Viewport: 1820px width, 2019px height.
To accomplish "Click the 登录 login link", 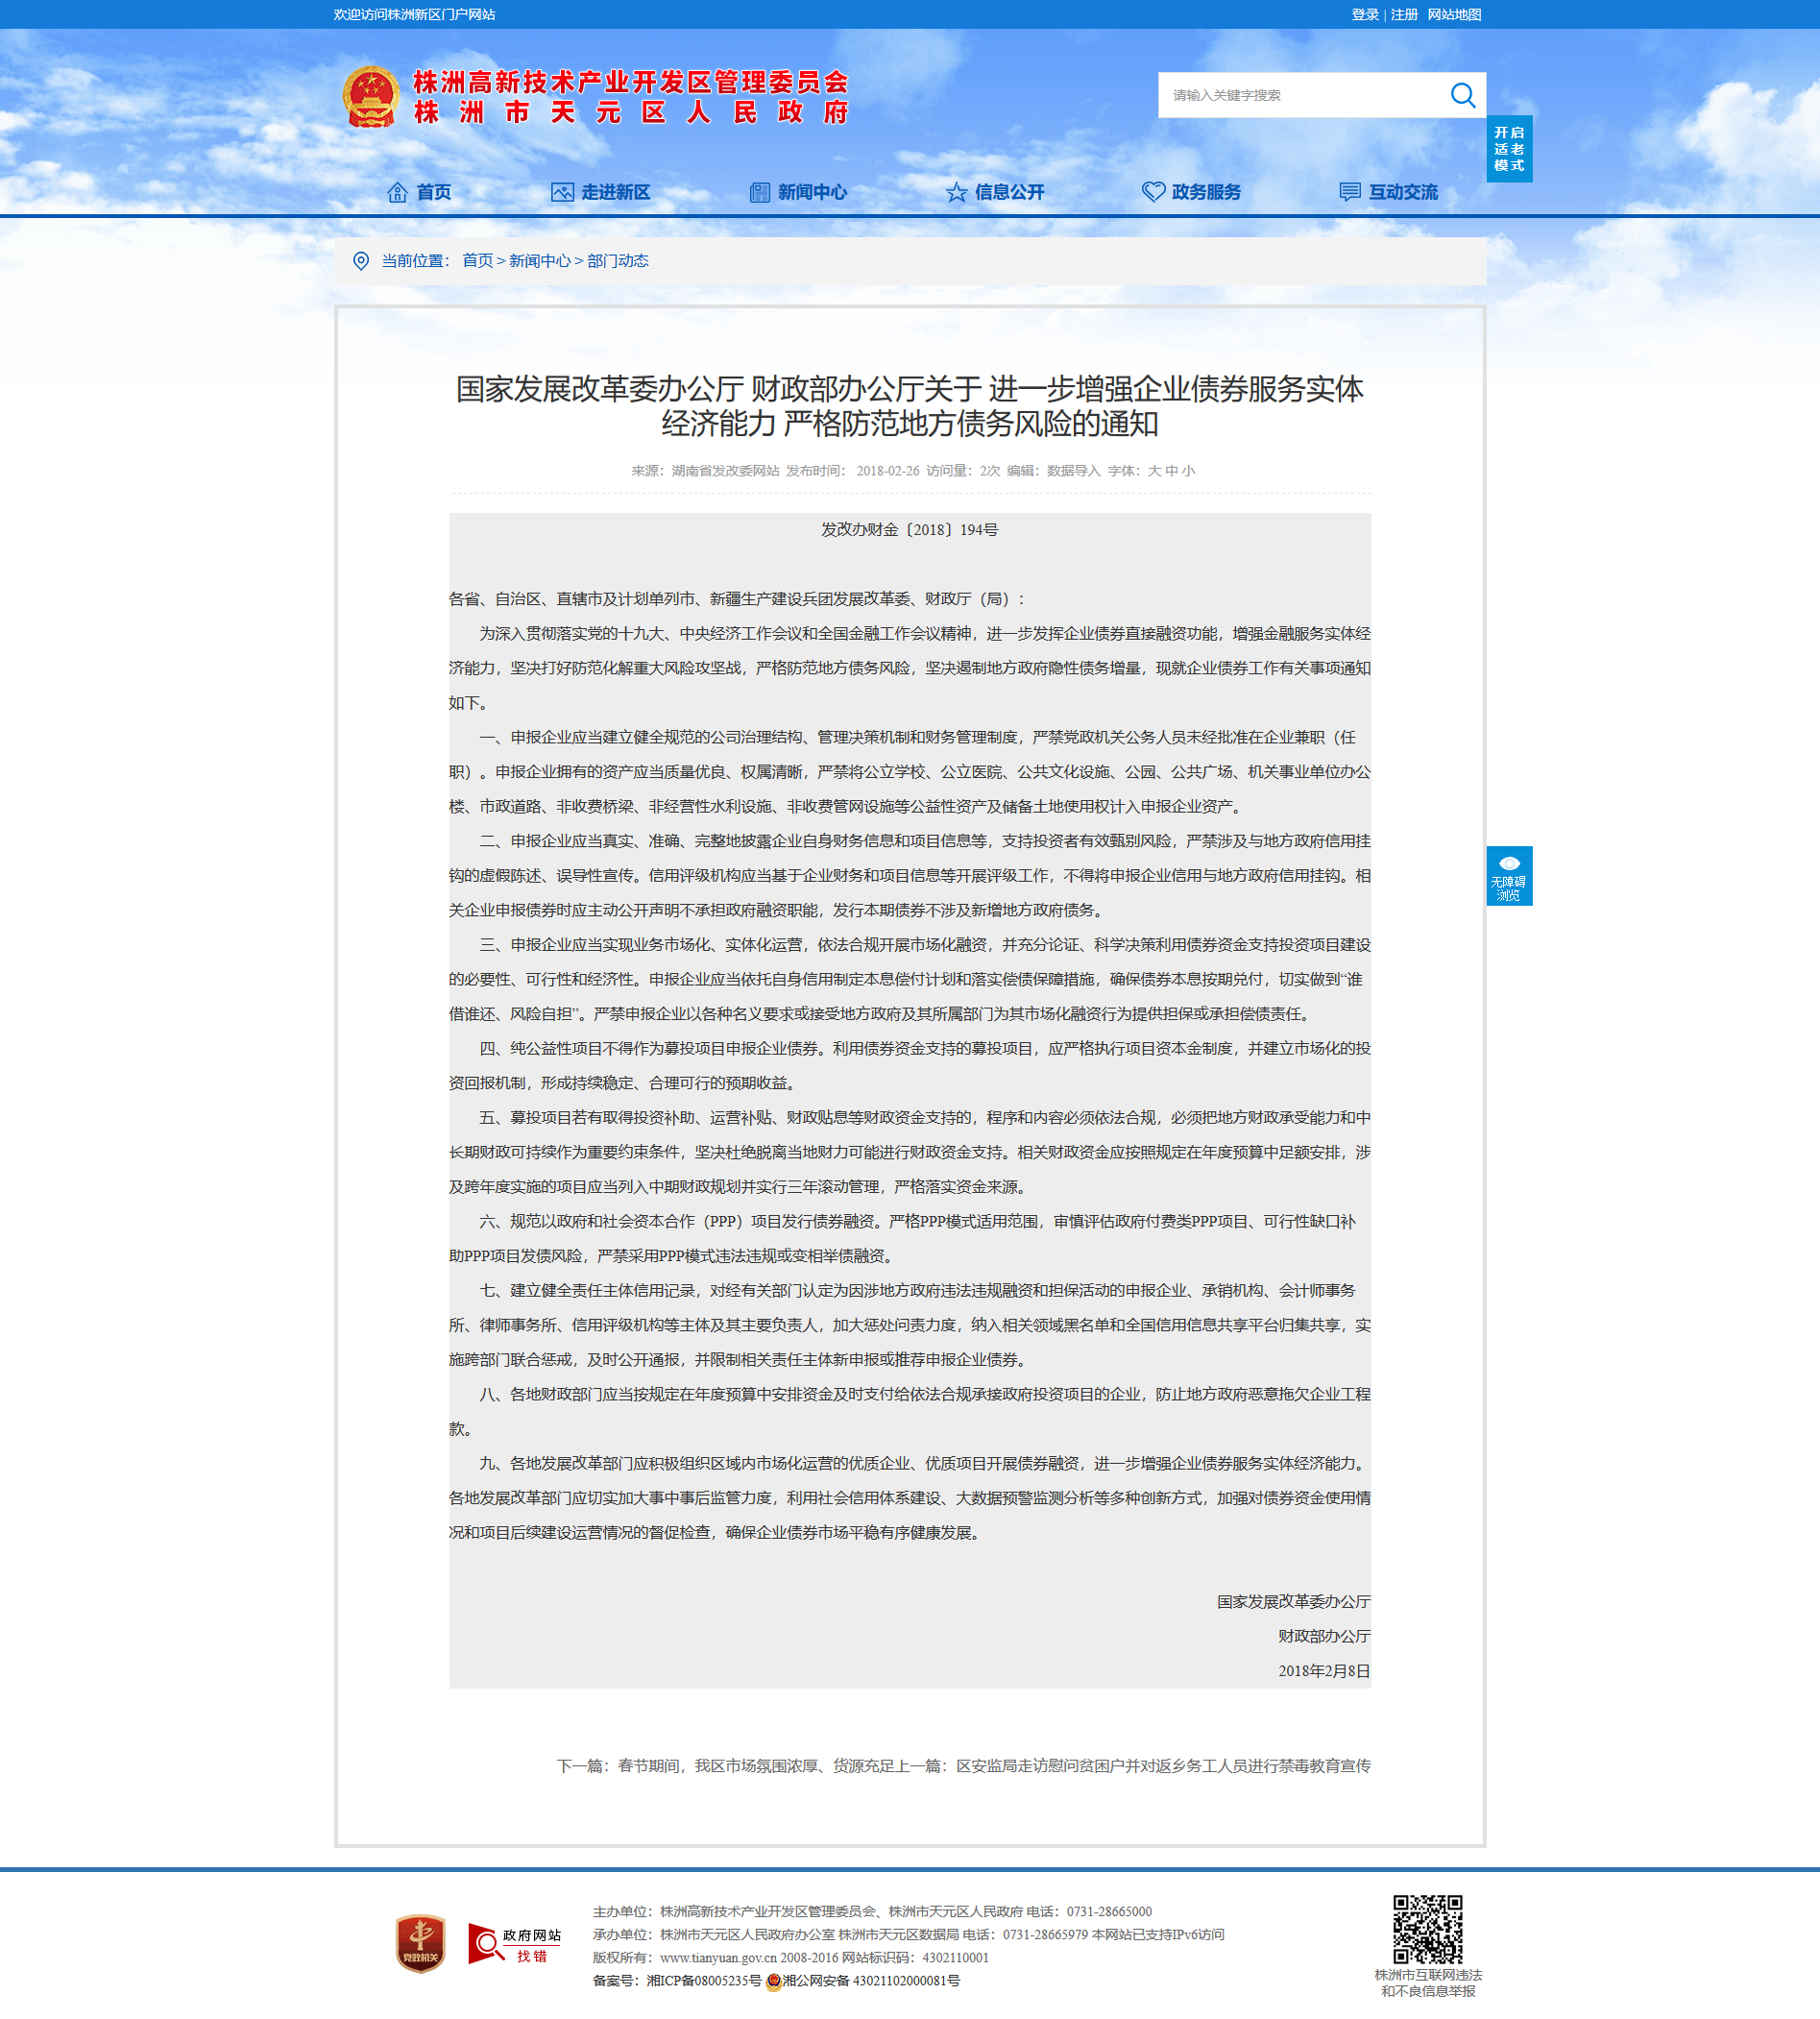I will coord(1365,15).
